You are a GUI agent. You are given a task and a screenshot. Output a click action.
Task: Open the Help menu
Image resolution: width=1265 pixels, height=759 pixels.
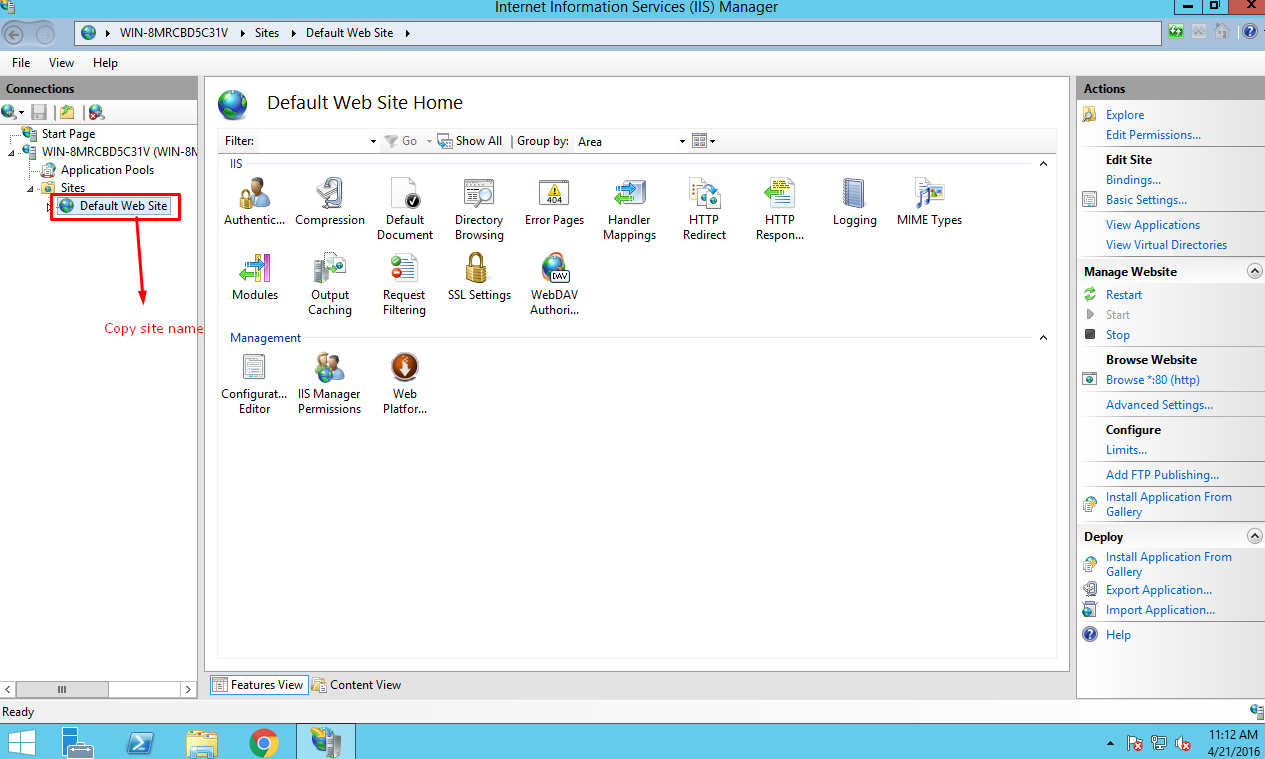pos(105,62)
